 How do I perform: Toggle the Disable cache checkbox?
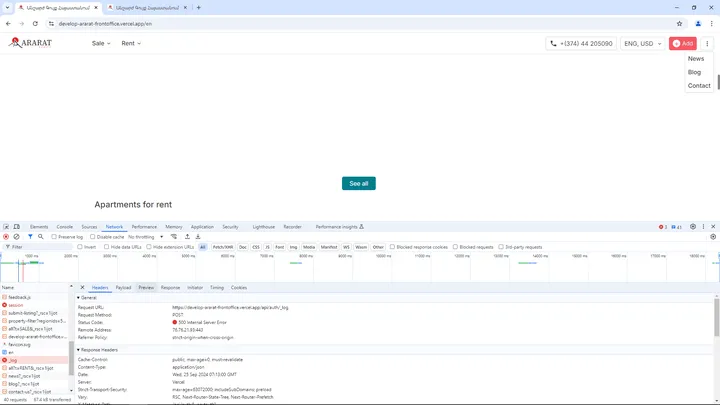tap(91, 237)
